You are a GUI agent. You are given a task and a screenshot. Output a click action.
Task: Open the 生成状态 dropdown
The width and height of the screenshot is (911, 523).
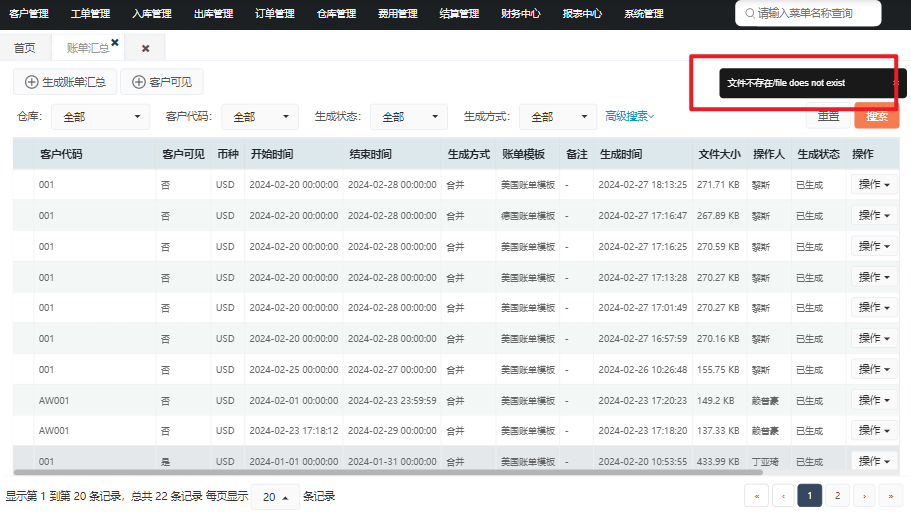[409, 117]
